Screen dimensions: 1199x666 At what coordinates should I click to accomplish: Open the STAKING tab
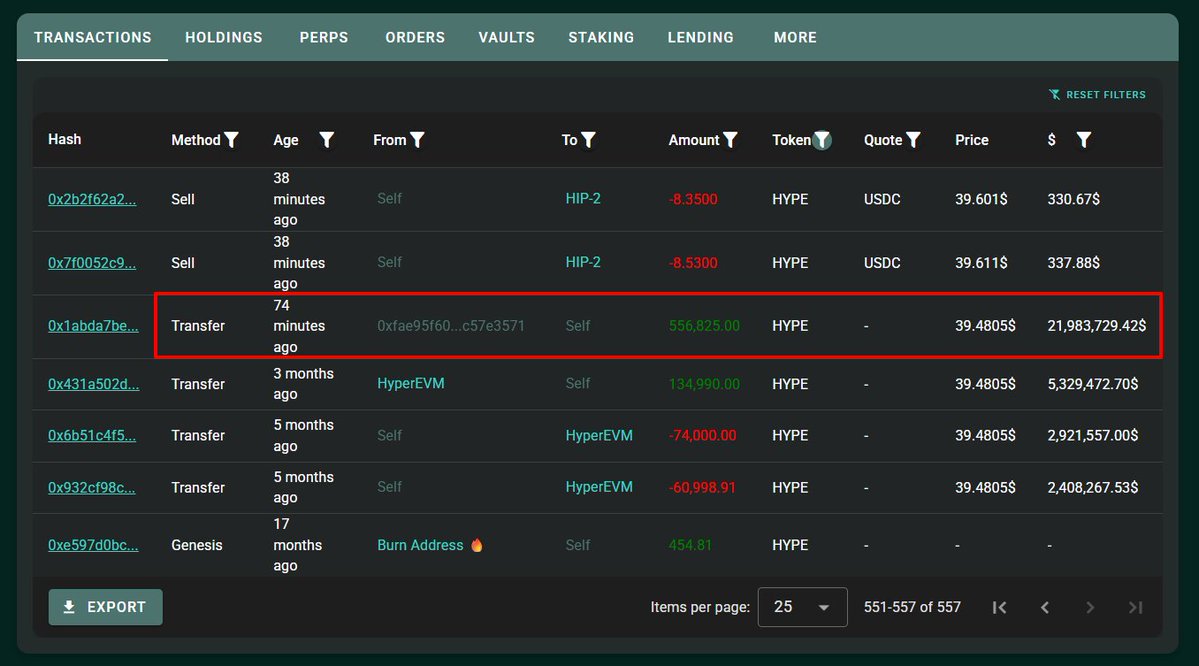click(x=601, y=37)
